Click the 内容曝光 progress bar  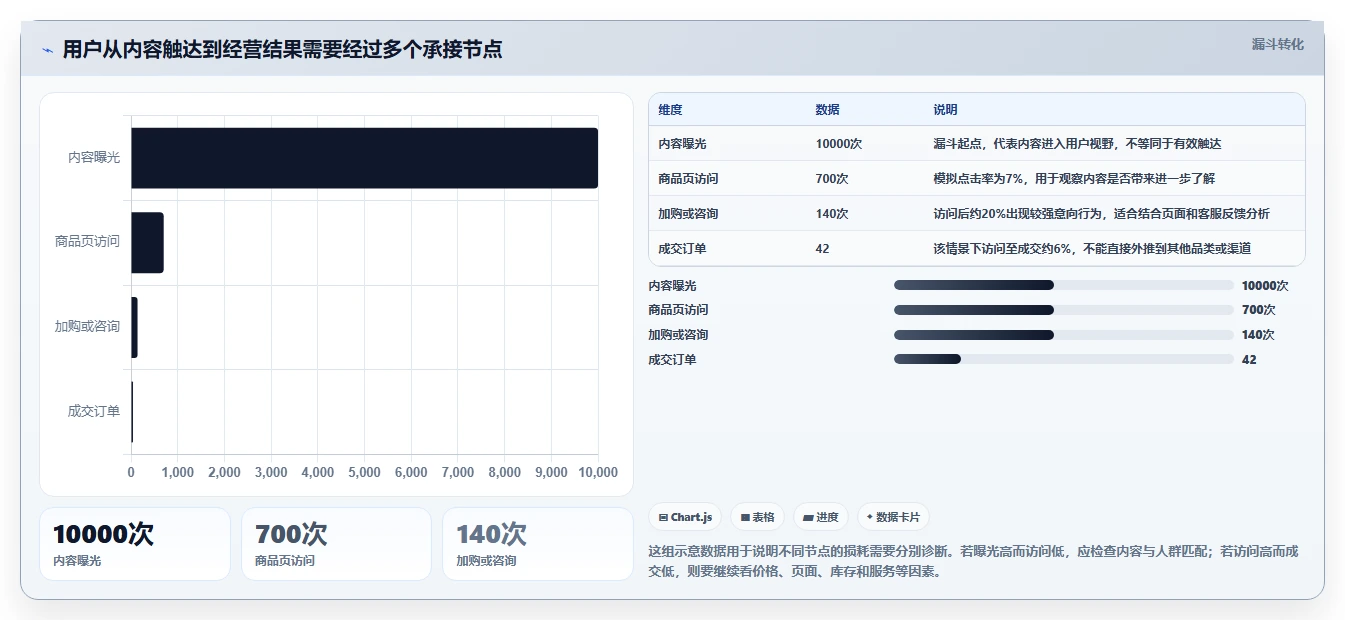pos(1064,285)
